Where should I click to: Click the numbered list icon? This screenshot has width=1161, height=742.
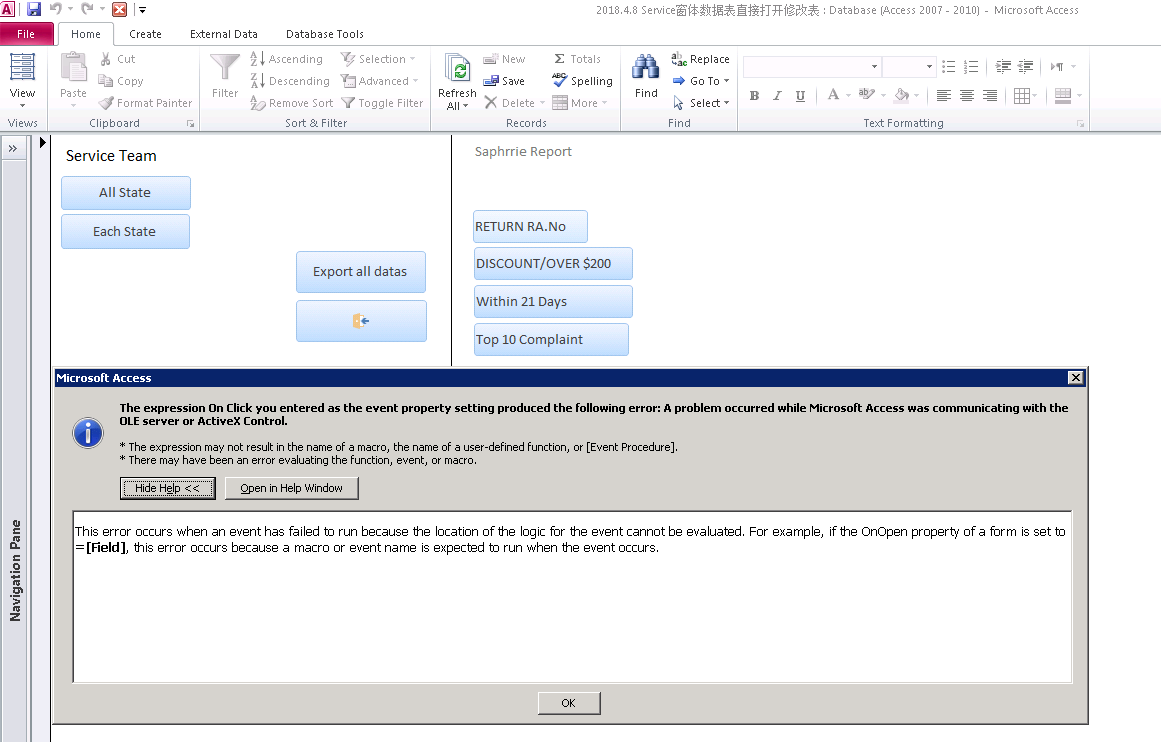pos(971,67)
